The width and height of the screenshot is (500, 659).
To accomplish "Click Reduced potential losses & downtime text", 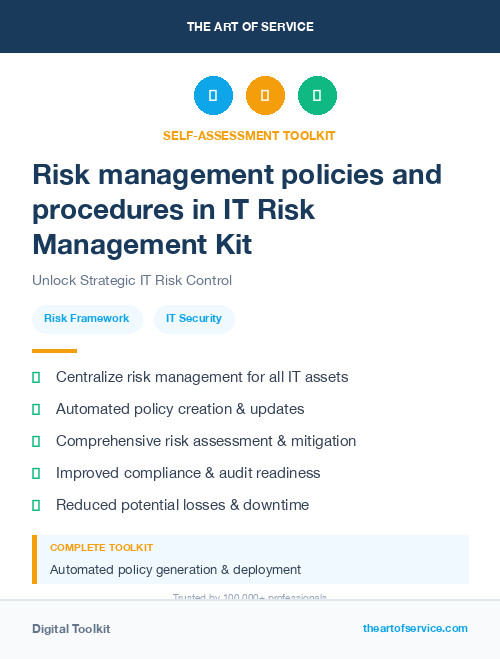I will click(x=182, y=505).
